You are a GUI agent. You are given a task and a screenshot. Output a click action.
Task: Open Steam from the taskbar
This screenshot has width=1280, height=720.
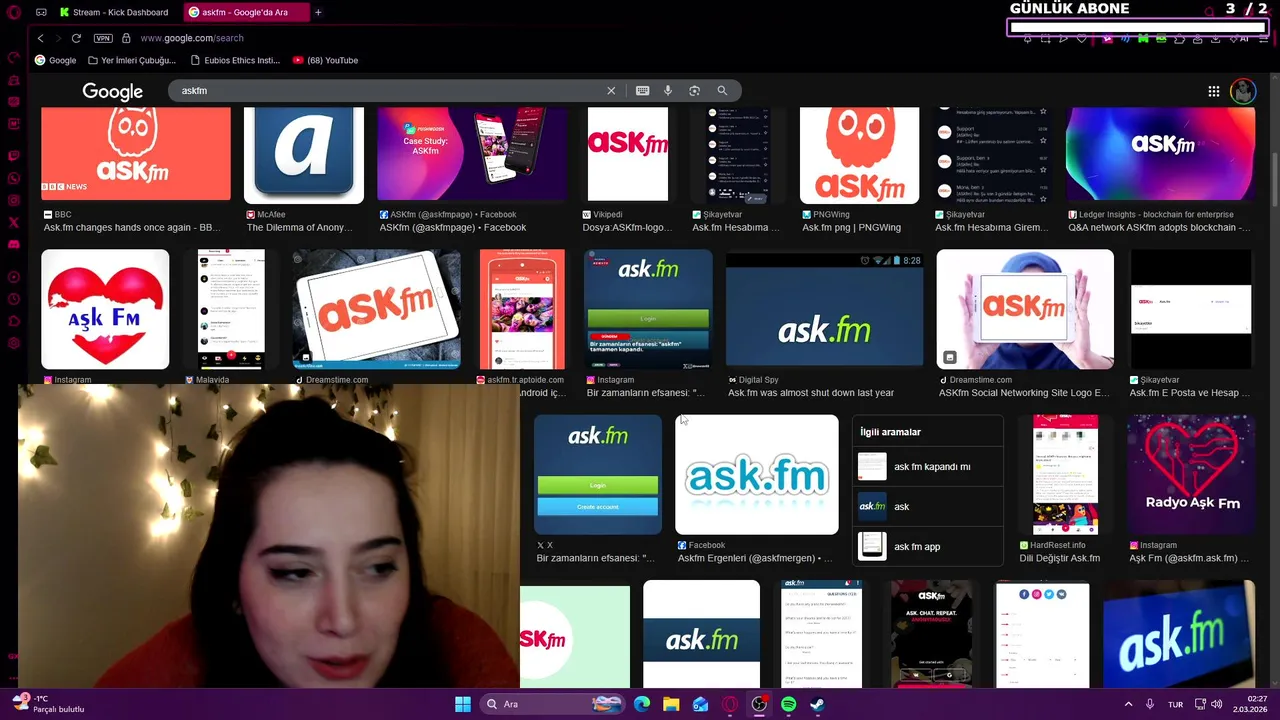[817, 704]
